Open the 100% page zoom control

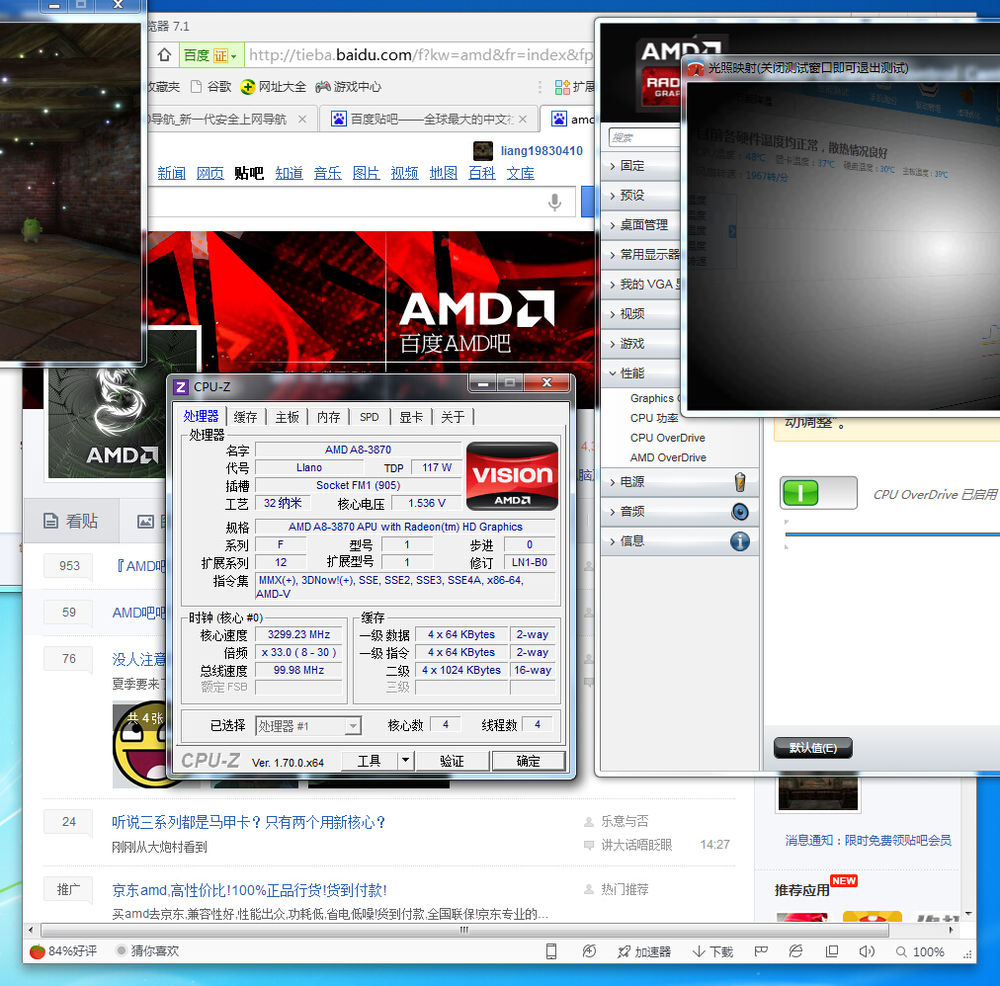pos(920,952)
